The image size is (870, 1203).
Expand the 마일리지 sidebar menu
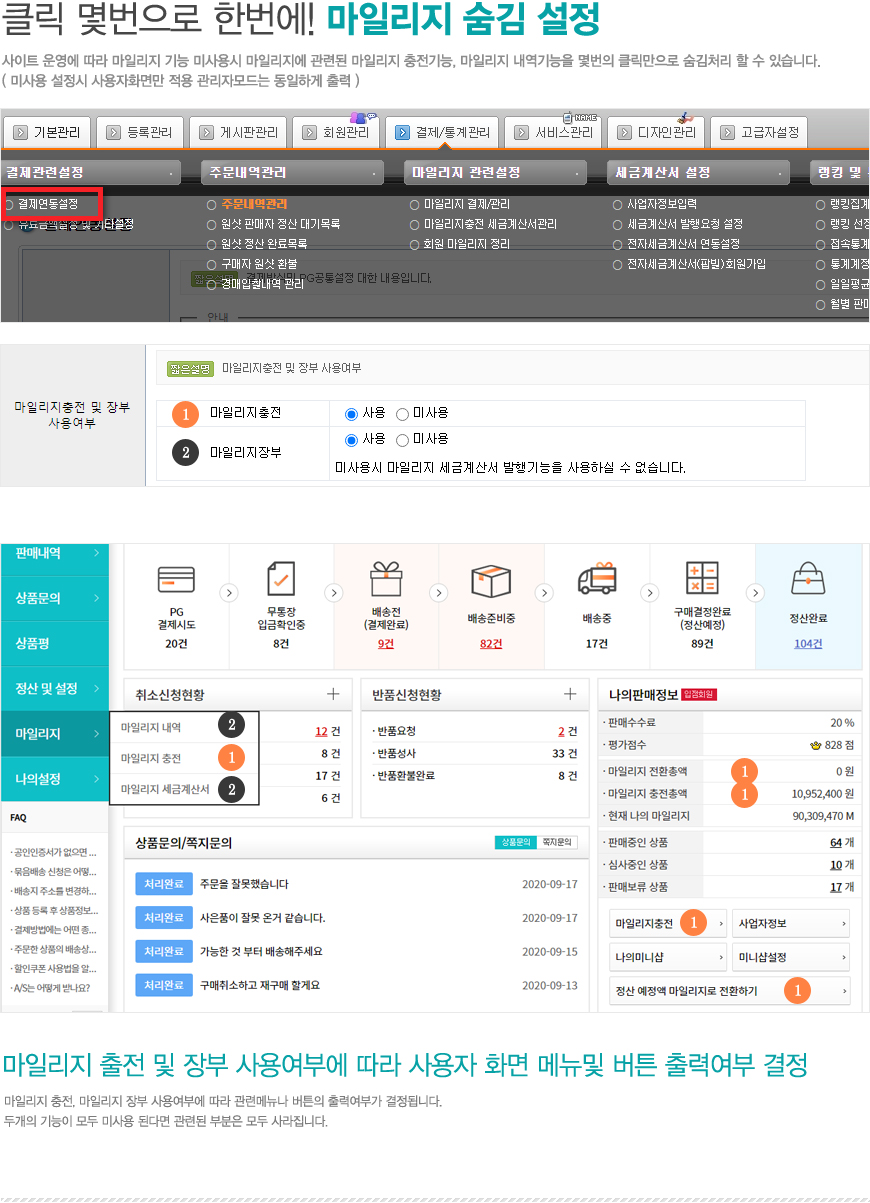[54, 734]
